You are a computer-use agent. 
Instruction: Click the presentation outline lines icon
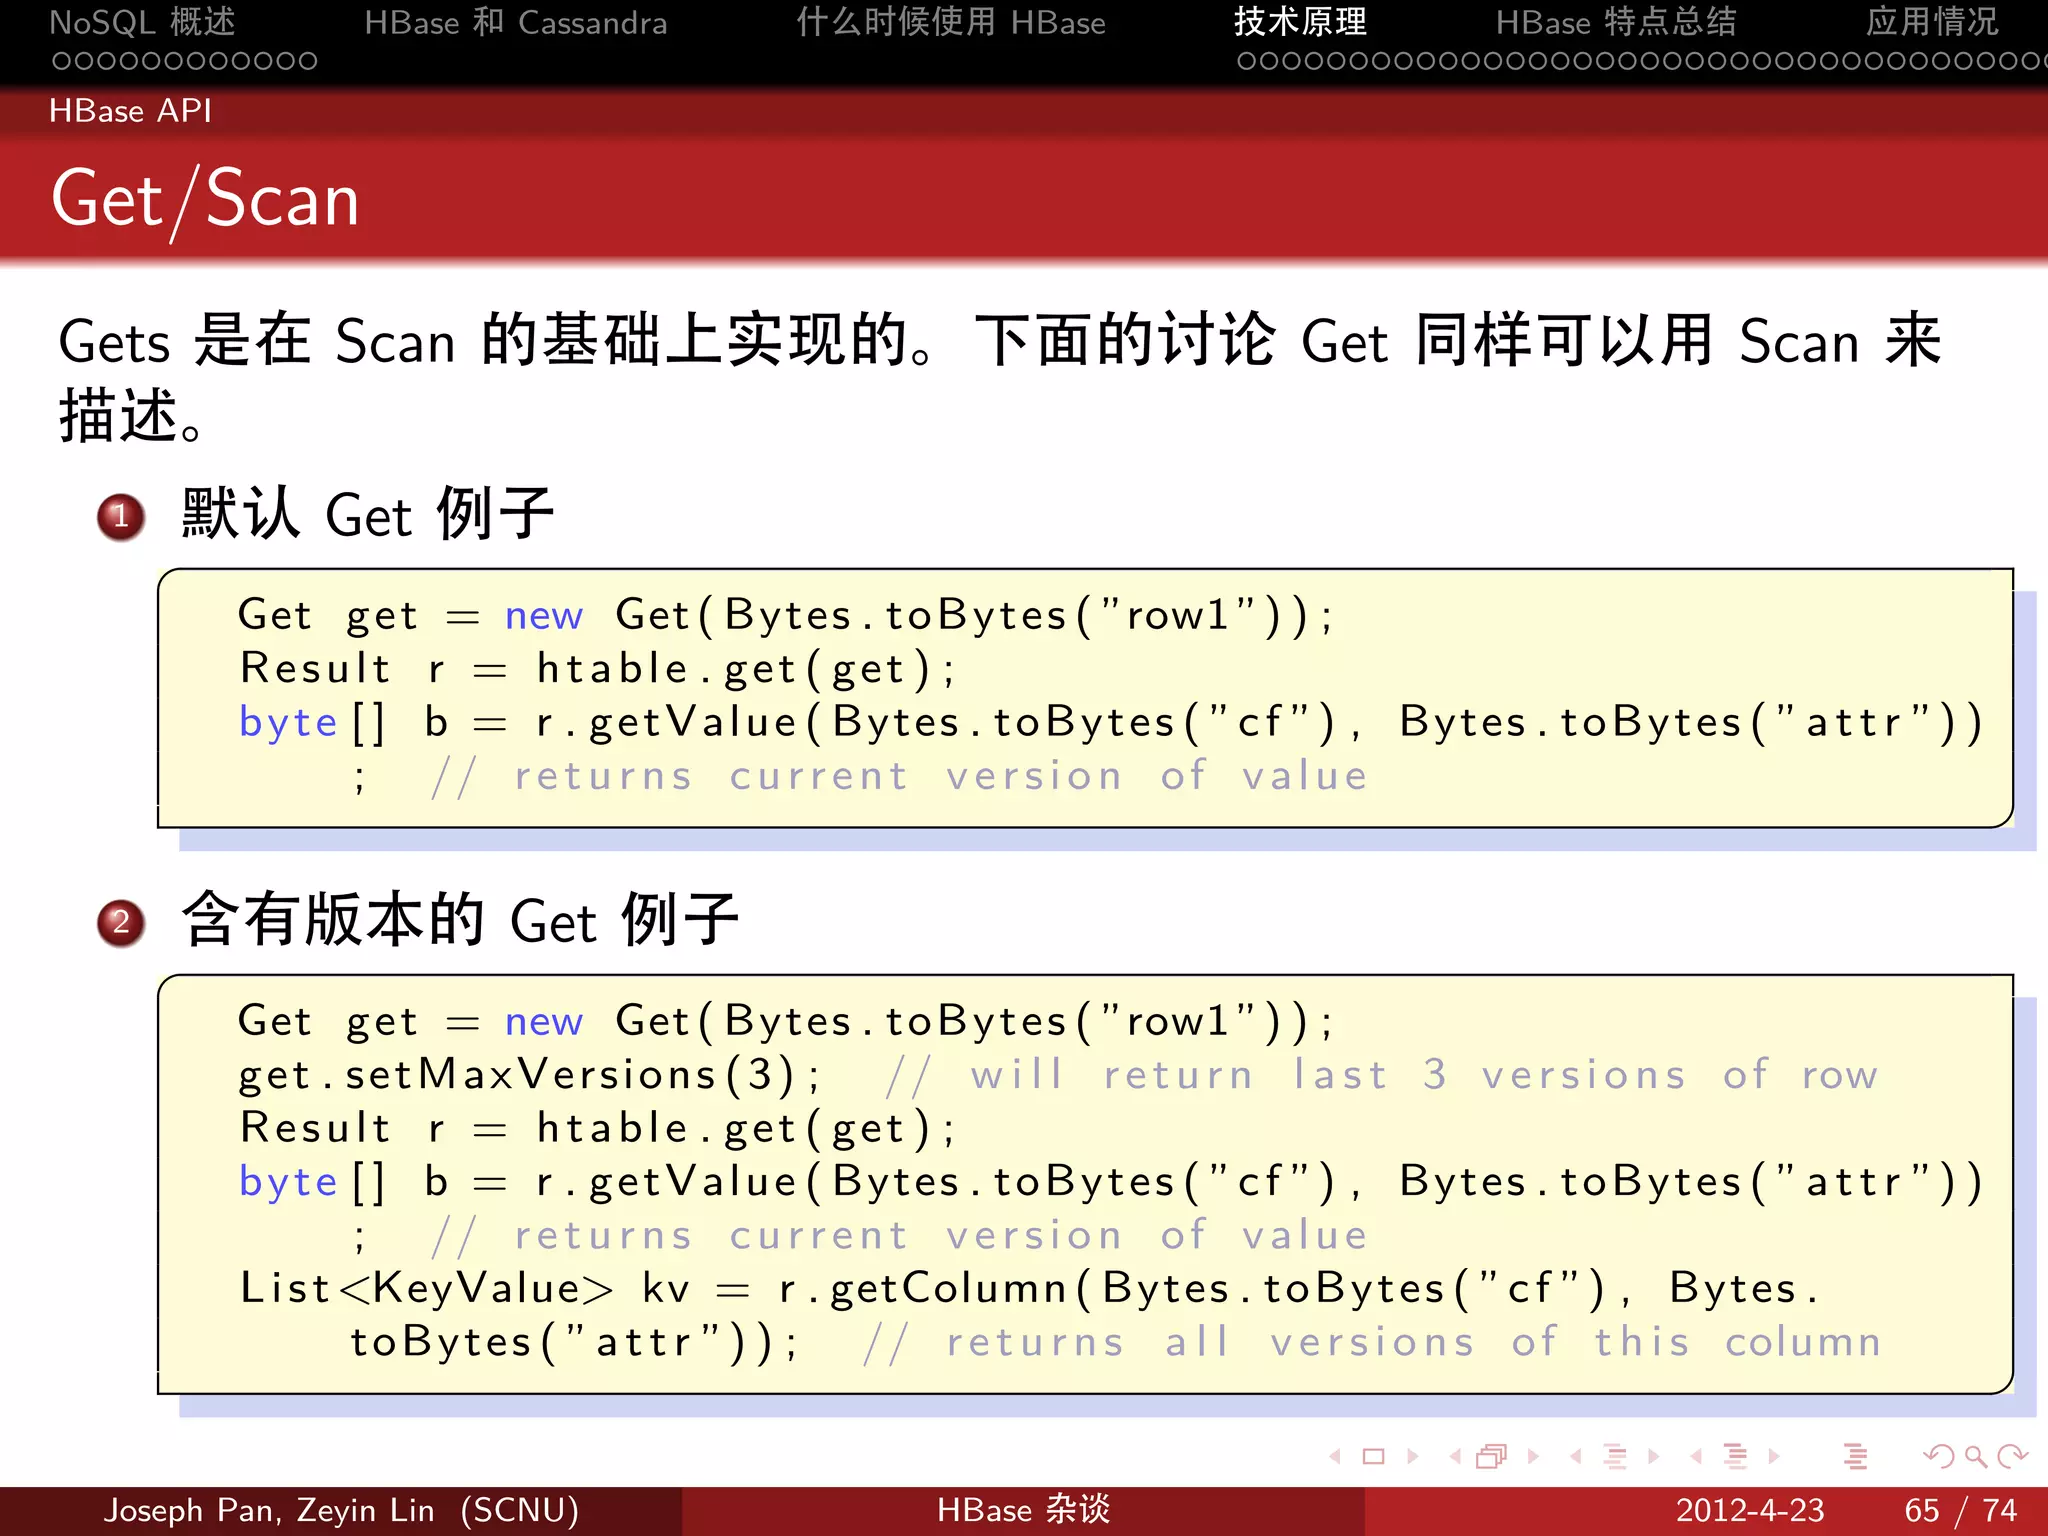1856,1456
